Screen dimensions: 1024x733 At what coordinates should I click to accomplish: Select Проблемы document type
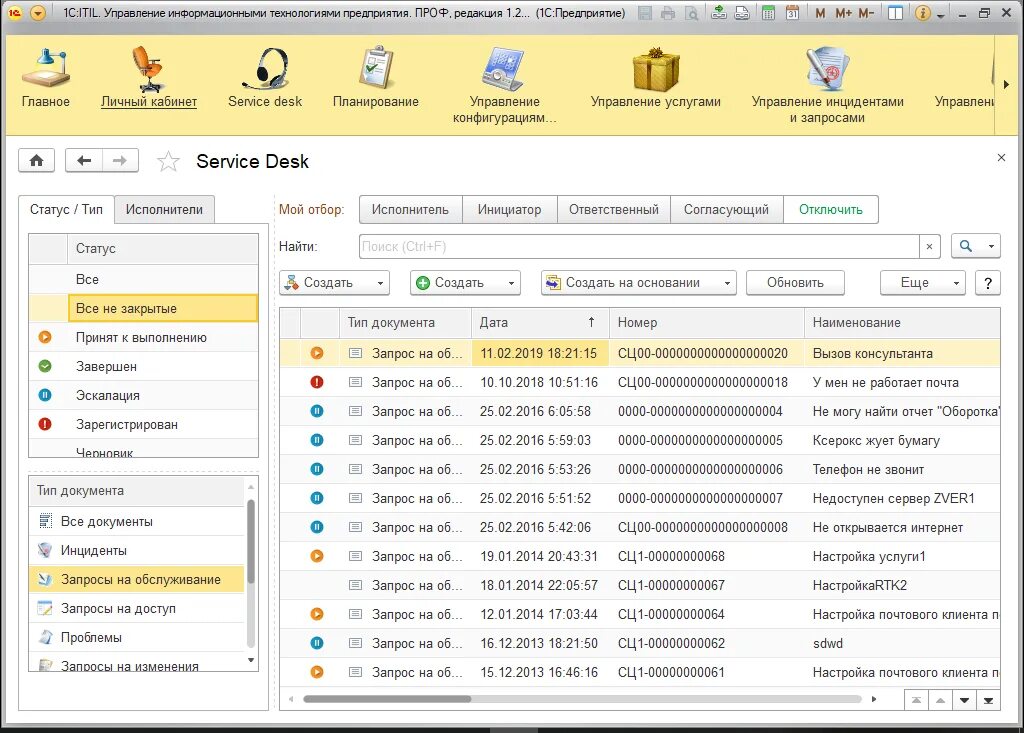(x=136, y=637)
